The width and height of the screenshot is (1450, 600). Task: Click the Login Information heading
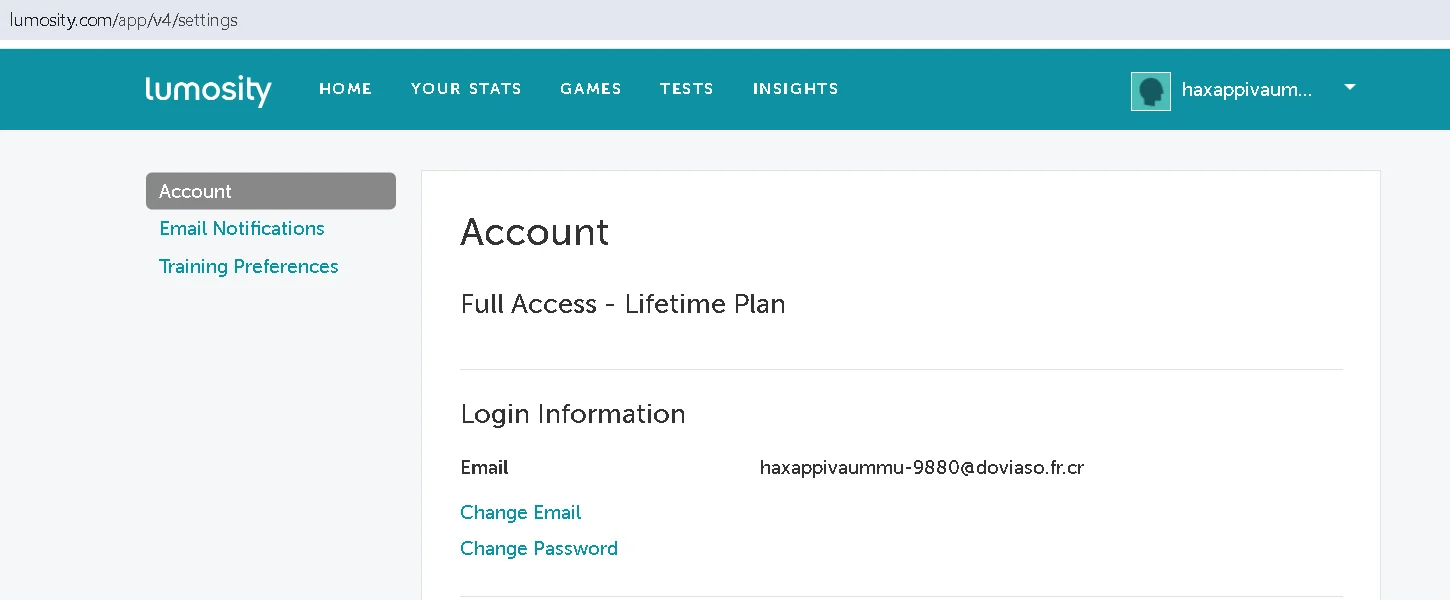coord(573,414)
